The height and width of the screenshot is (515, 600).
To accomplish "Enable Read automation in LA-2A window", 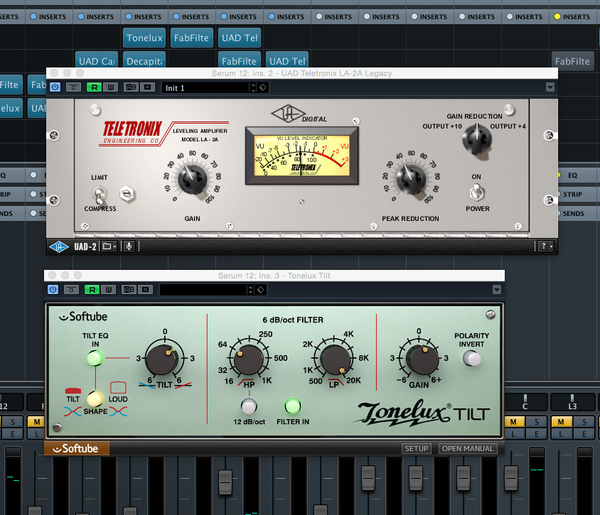I will [94, 87].
